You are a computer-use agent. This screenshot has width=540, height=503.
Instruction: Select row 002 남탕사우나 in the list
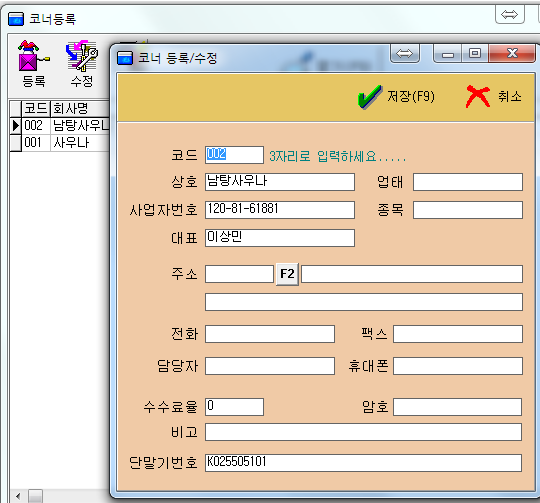[x=60, y=125]
